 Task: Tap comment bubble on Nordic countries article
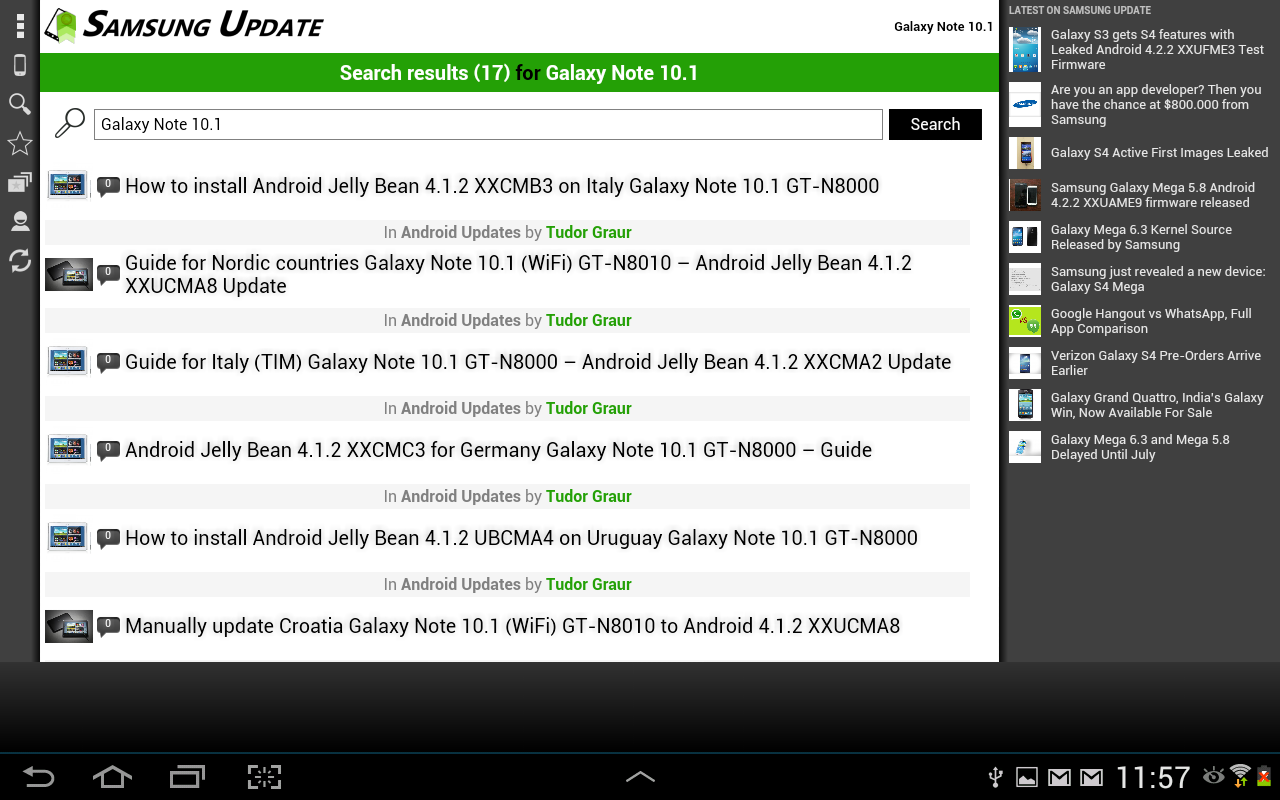108,274
